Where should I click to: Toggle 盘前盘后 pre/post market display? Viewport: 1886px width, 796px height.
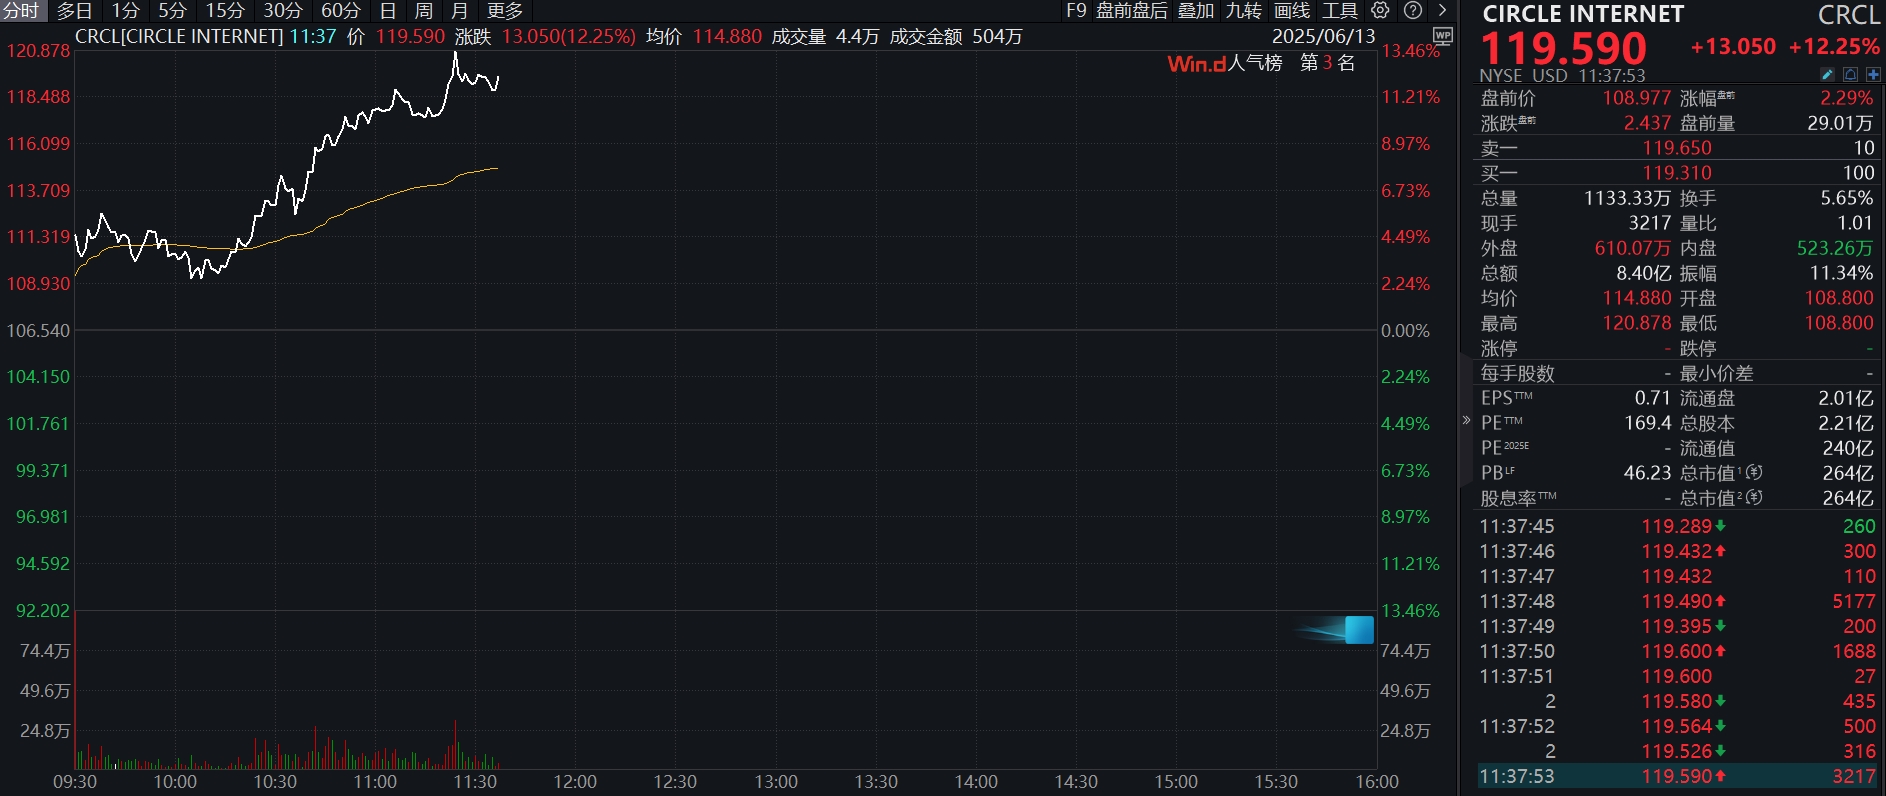click(1131, 11)
